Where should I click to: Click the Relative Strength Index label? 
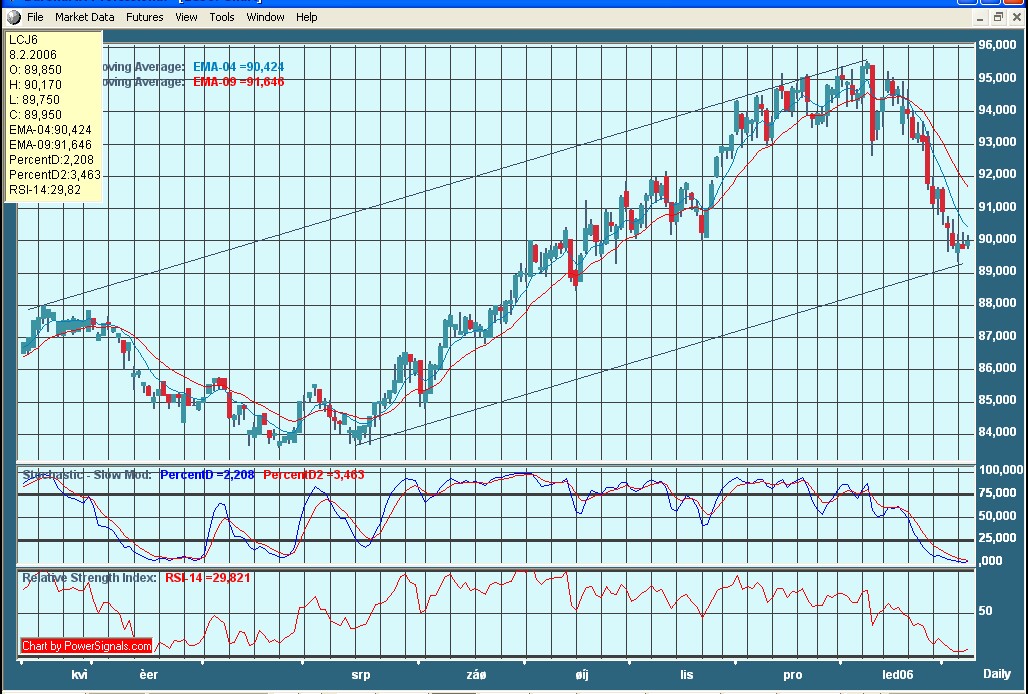(x=90, y=578)
